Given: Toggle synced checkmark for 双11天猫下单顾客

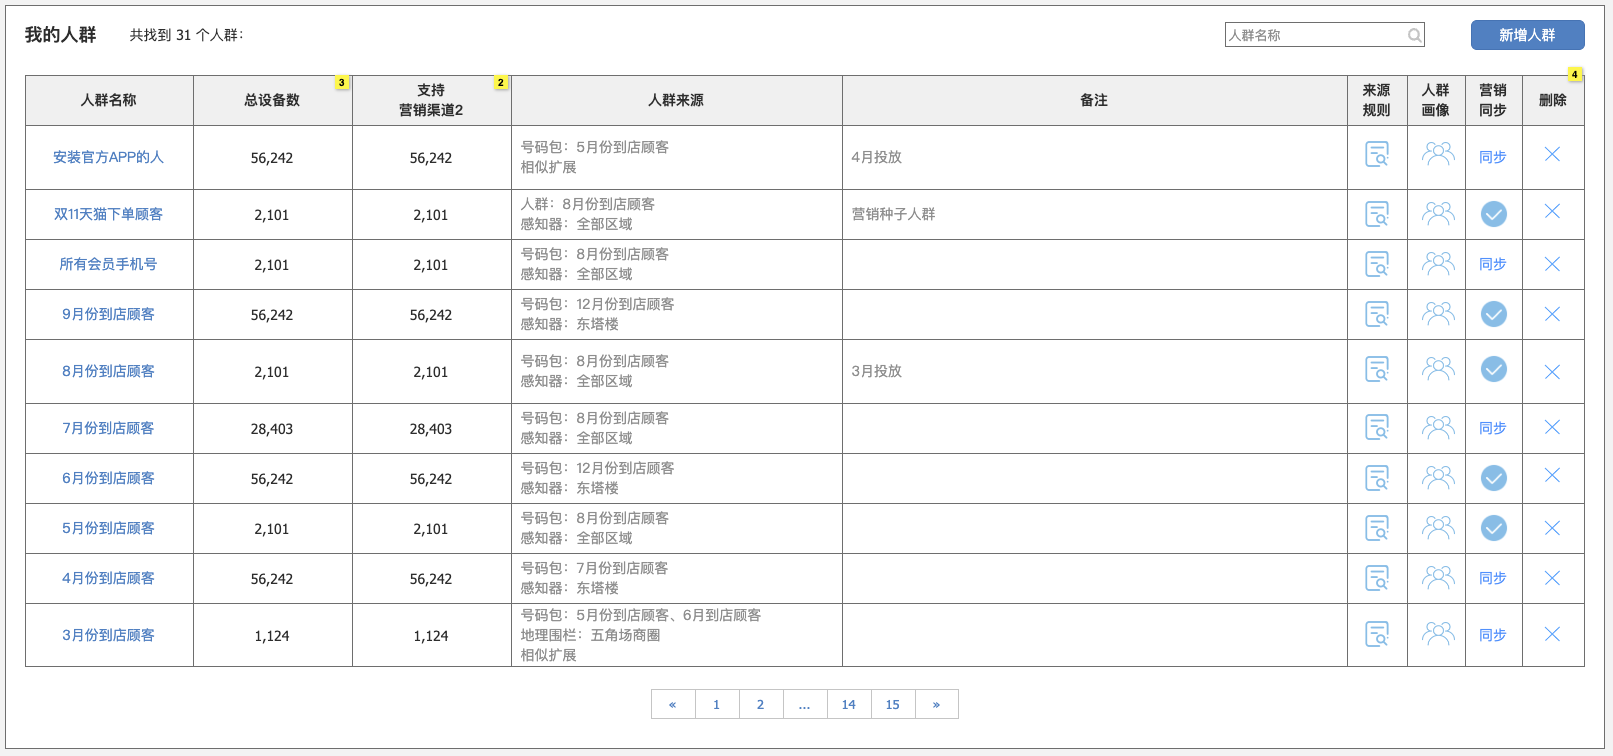Looking at the screenshot, I should (1494, 214).
